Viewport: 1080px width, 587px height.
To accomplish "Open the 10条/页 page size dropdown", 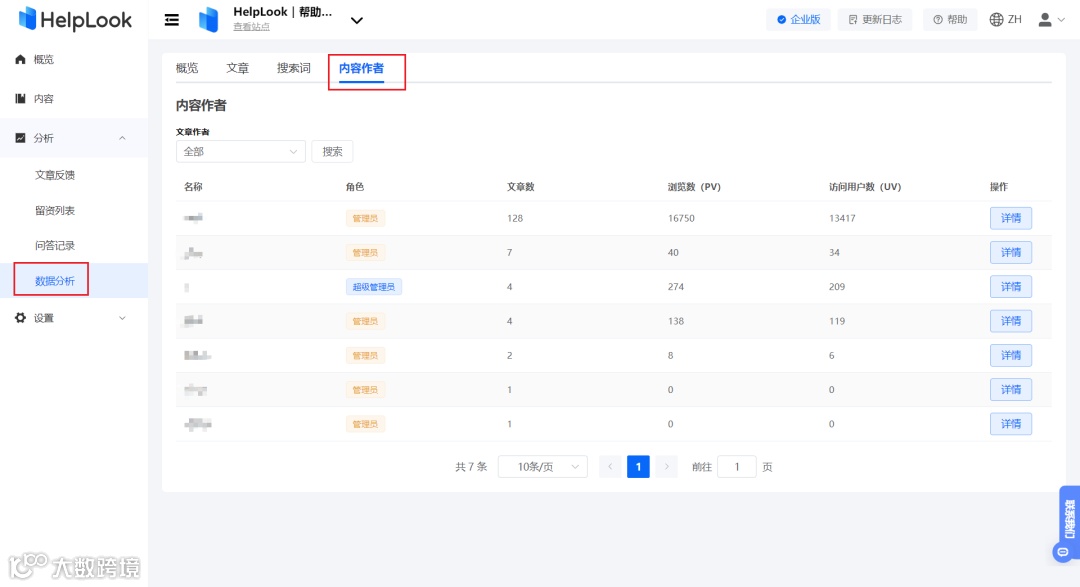I will click(542, 466).
